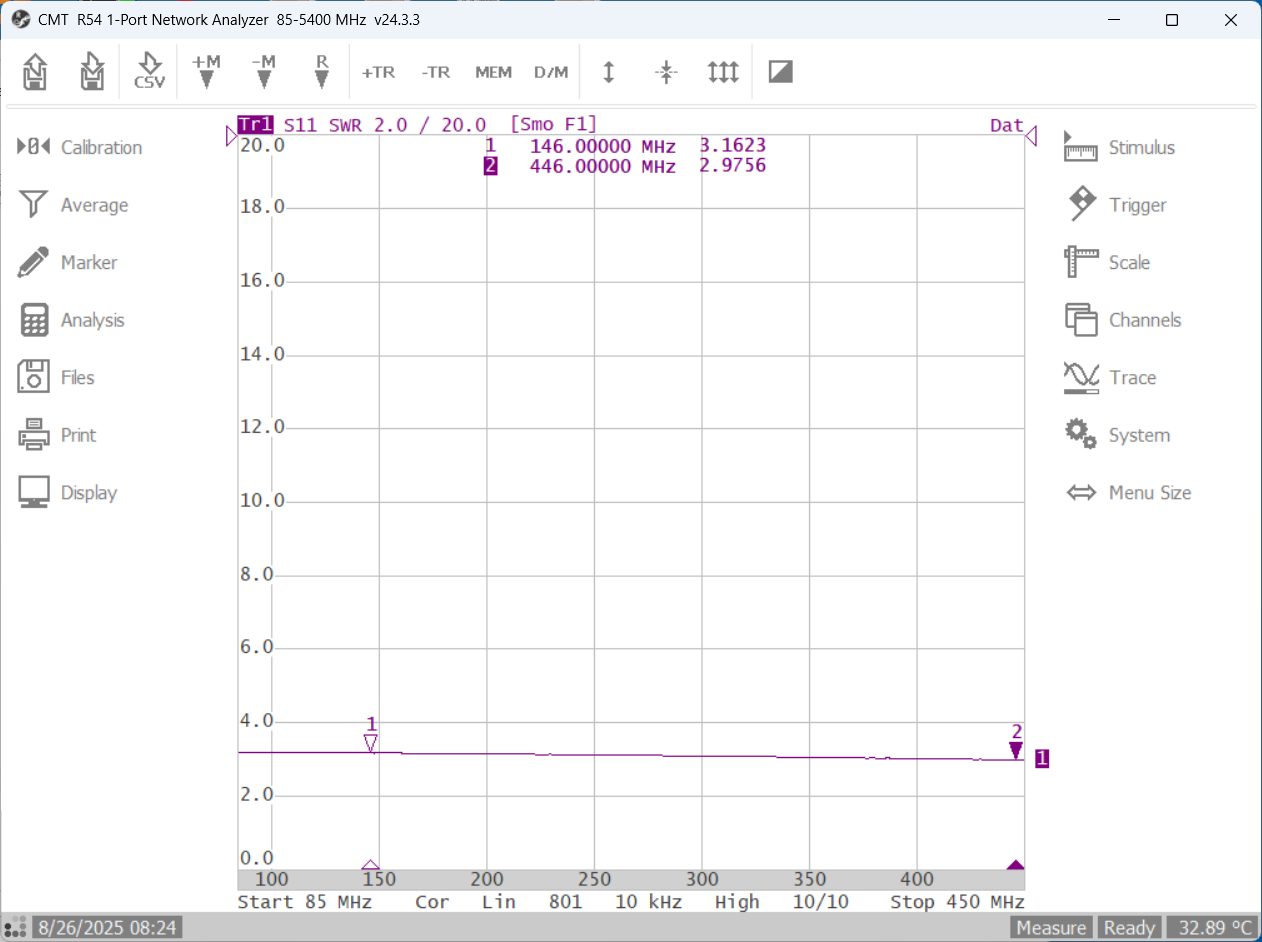Click the invert color scheme icon
This screenshot has height=942, width=1262.
780,72
